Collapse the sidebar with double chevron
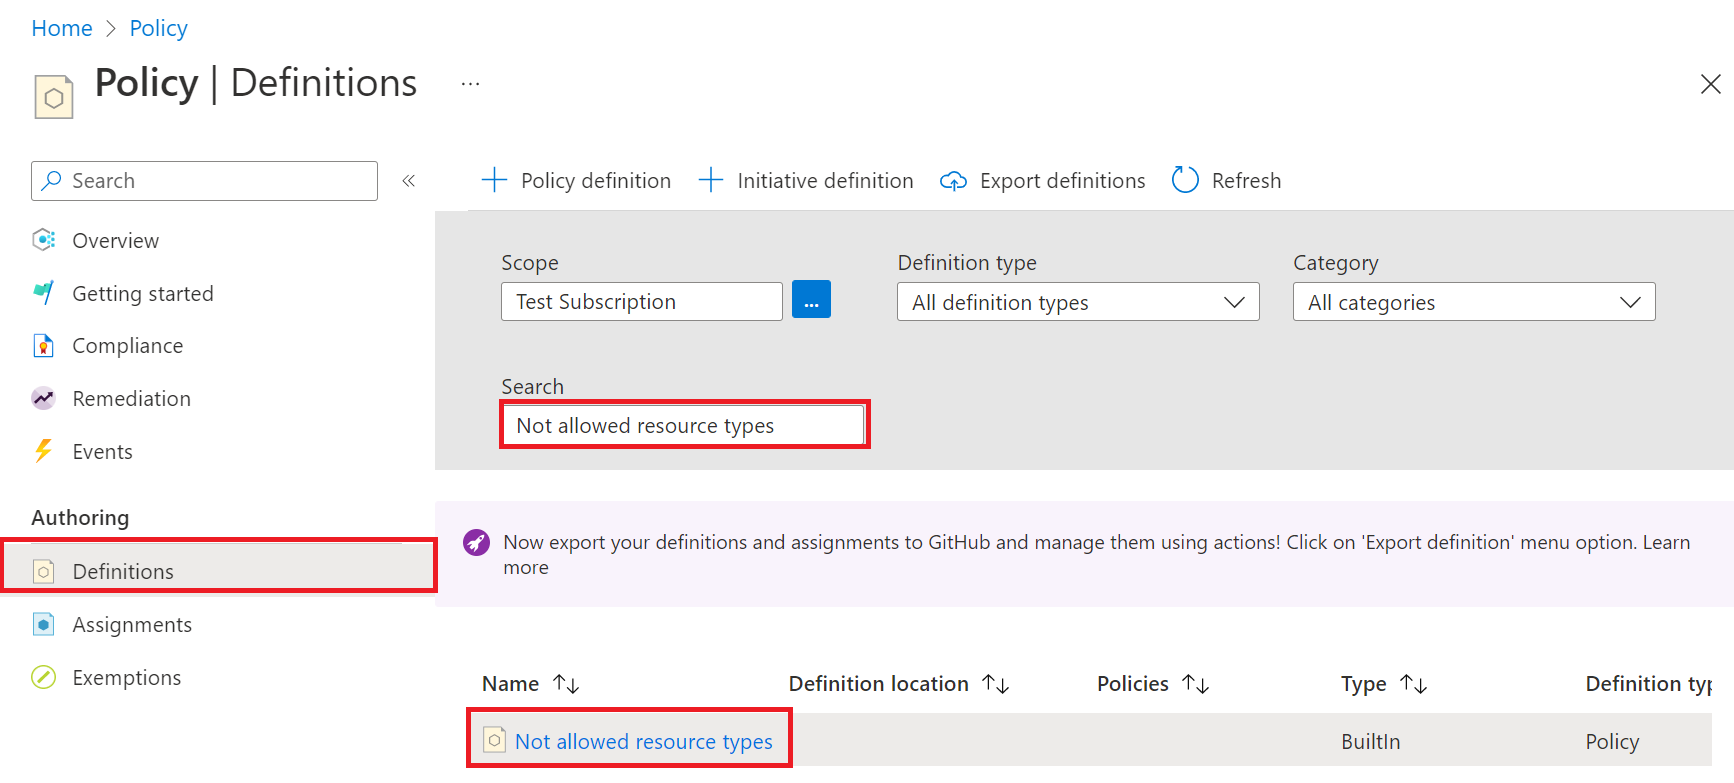 pyautogui.click(x=408, y=181)
